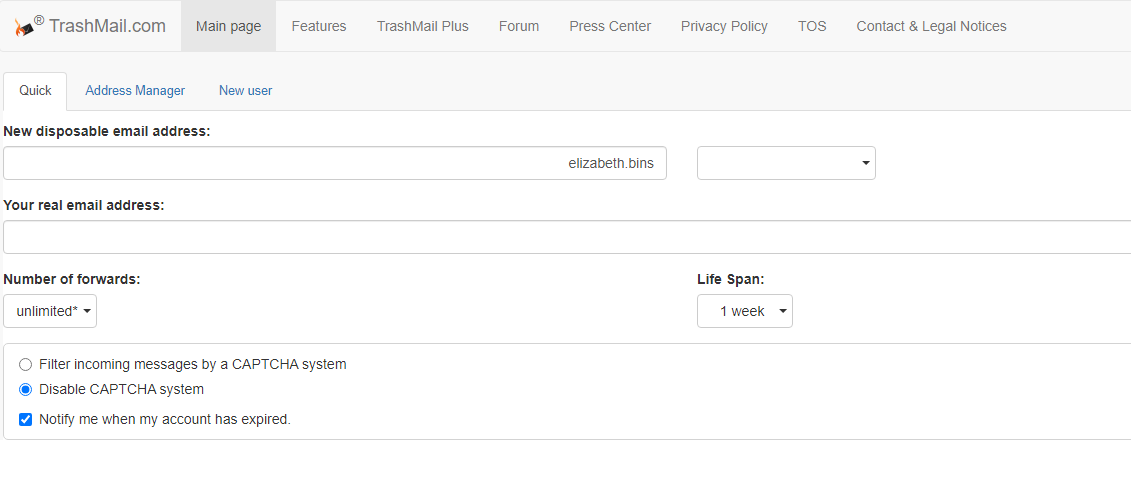Viewport: 1131px width, 486px height.
Task: Open Contact & Legal Notices
Action: click(931, 27)
